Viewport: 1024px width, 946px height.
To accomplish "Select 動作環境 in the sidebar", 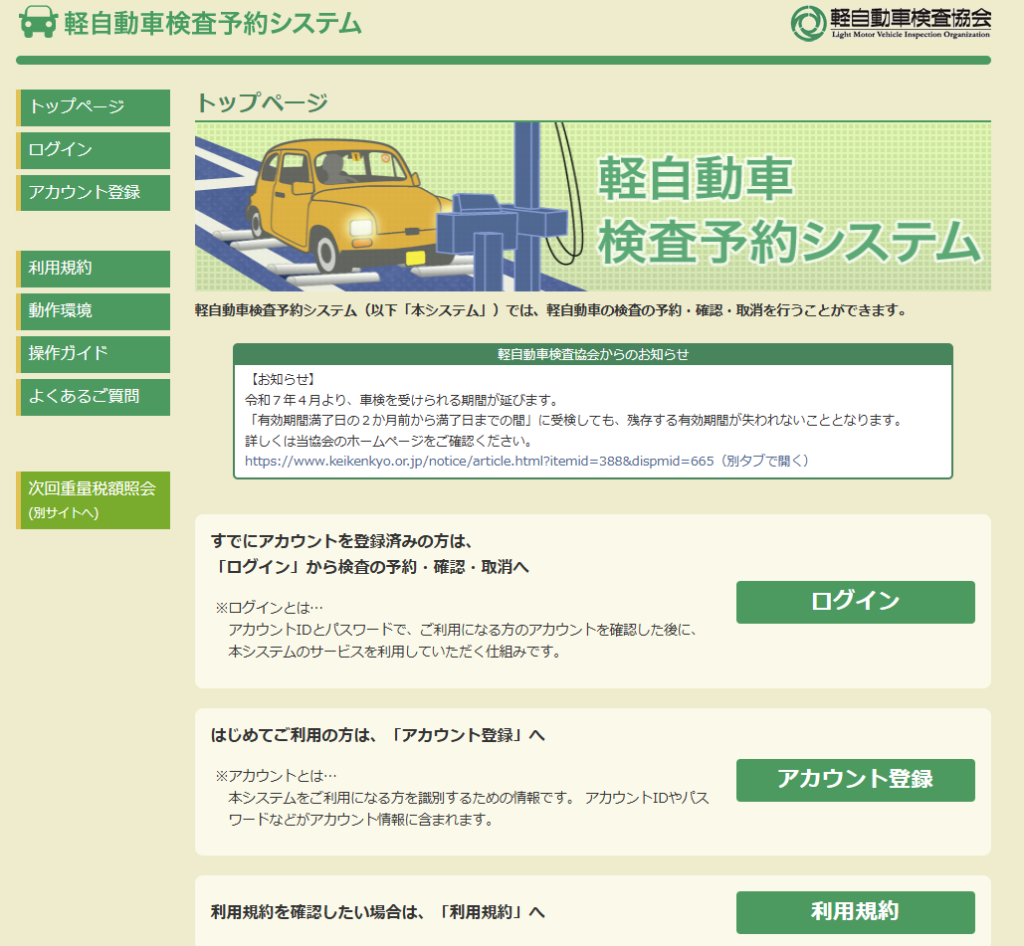I will tap(94, 311).
